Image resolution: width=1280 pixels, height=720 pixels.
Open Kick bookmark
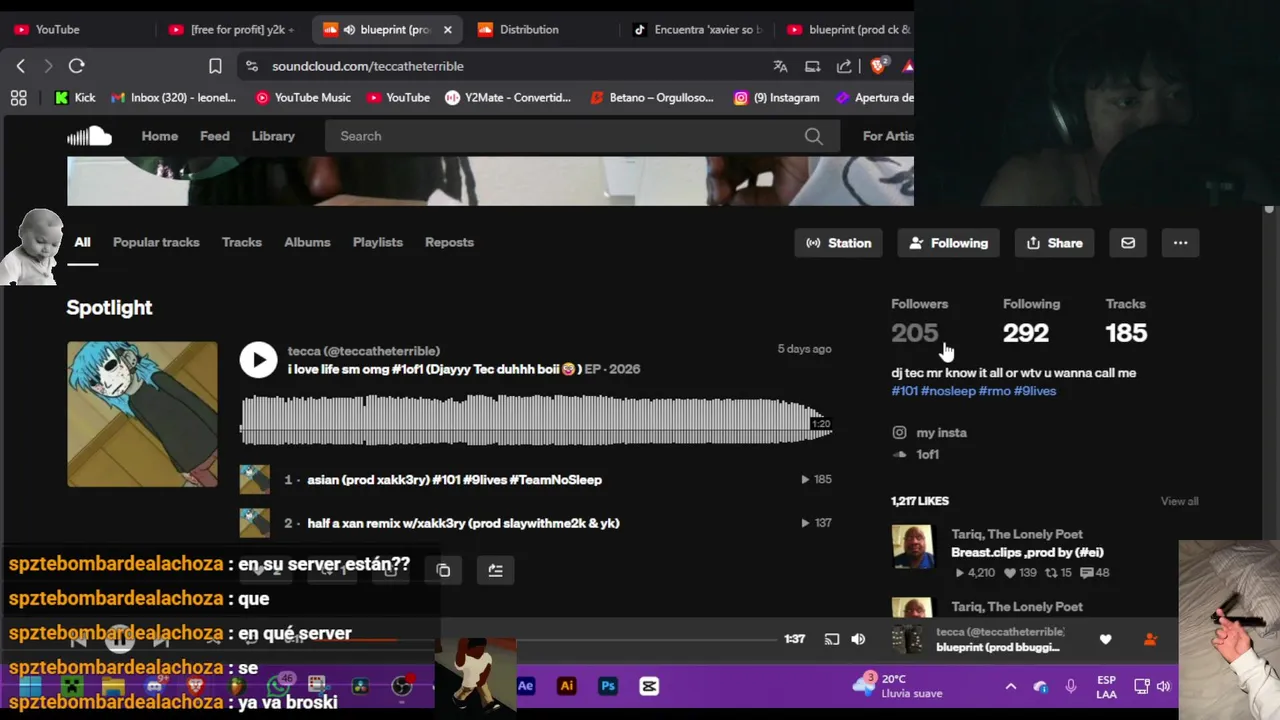(75, 98)
